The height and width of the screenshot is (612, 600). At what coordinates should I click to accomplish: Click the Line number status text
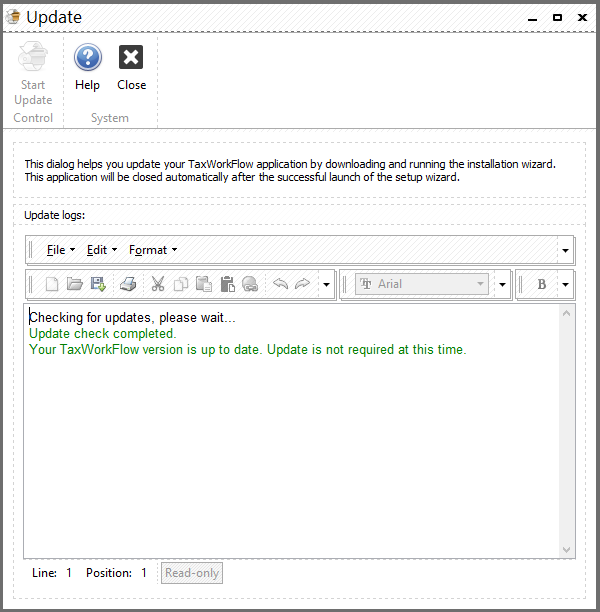coord(52,573)
